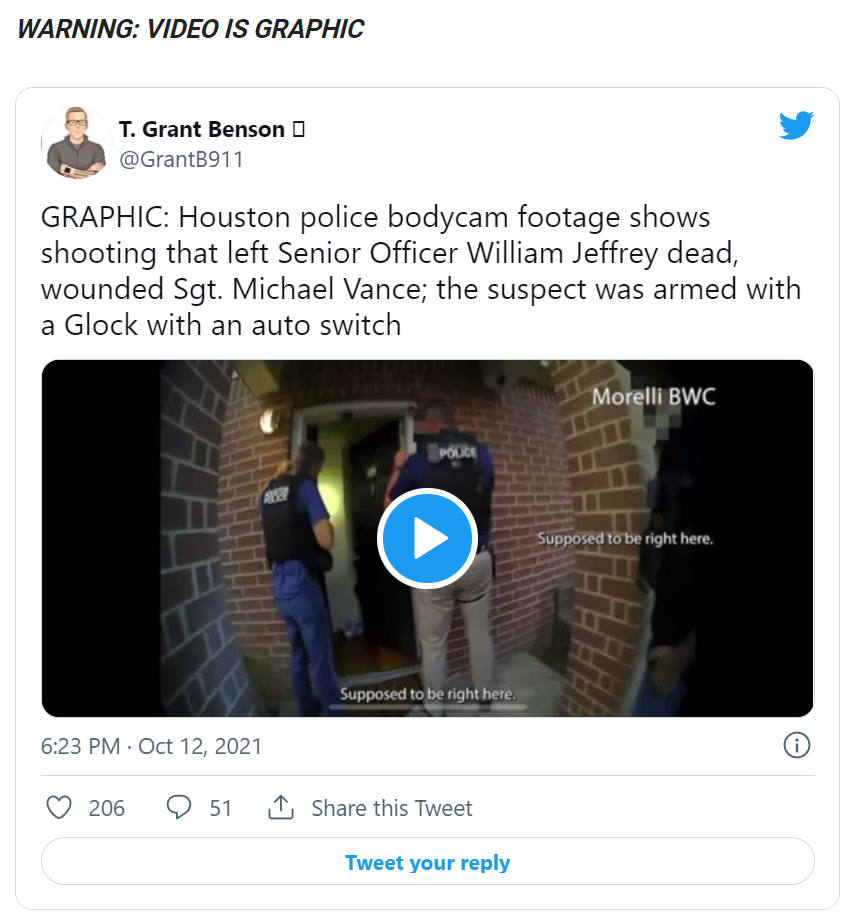Click the WARNING: VIDEO IS GRAPHIC heading
This screenshot has width=854, height=923.
coord(191,29)
